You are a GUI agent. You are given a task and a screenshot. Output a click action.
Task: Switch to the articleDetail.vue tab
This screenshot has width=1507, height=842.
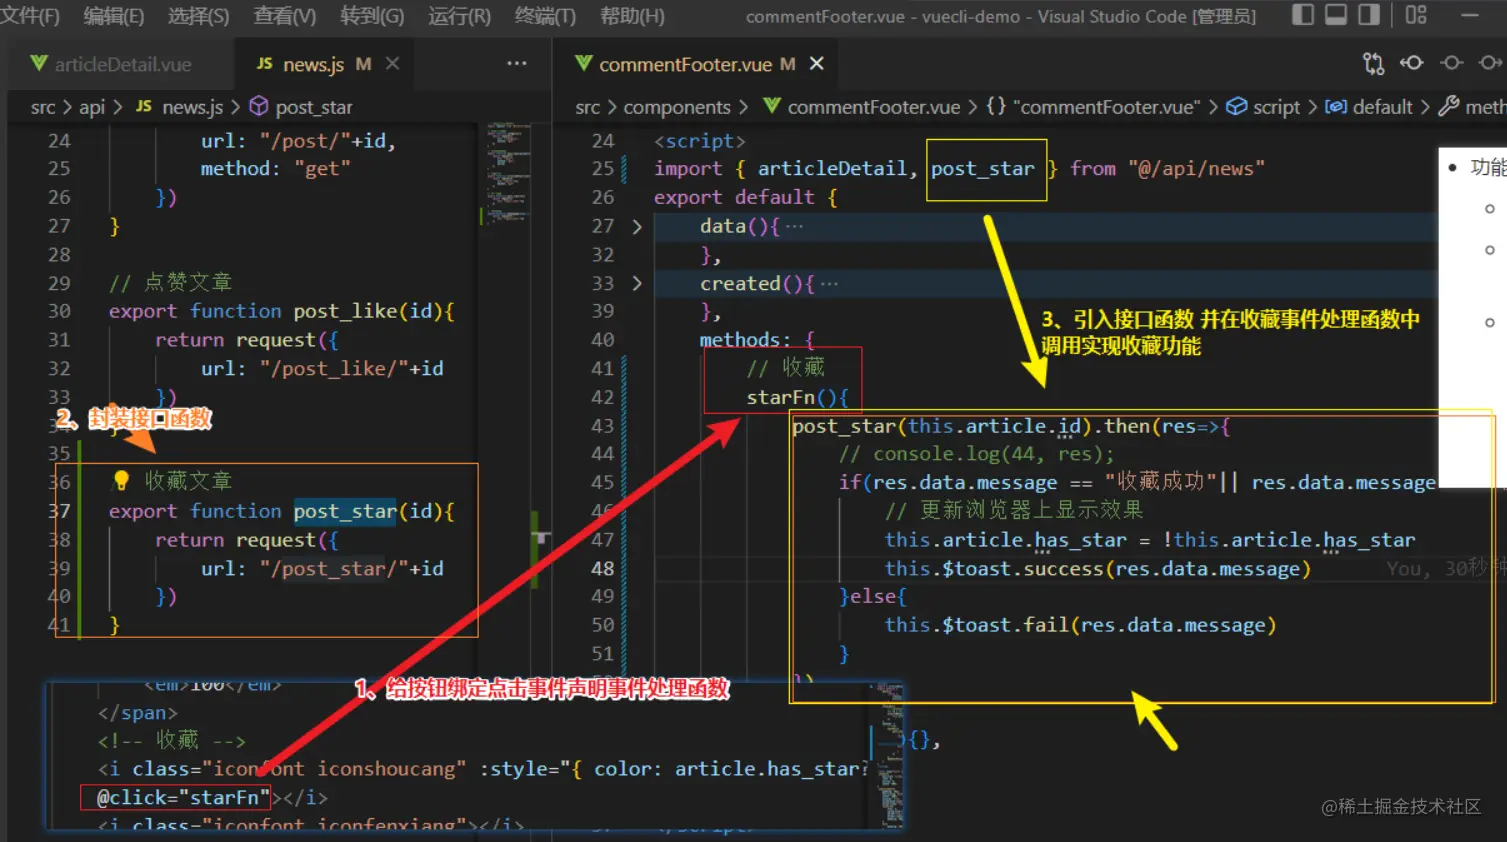pos(122,64)
